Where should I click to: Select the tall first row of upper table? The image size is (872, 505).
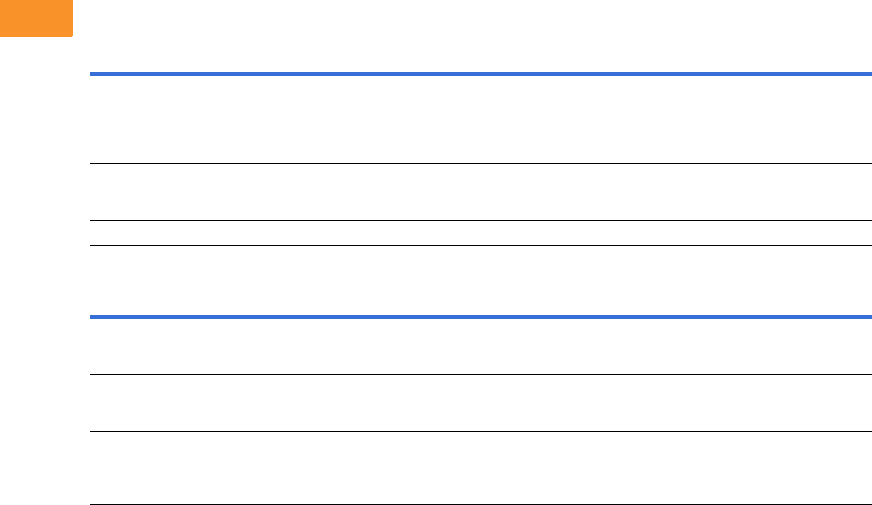481,119
